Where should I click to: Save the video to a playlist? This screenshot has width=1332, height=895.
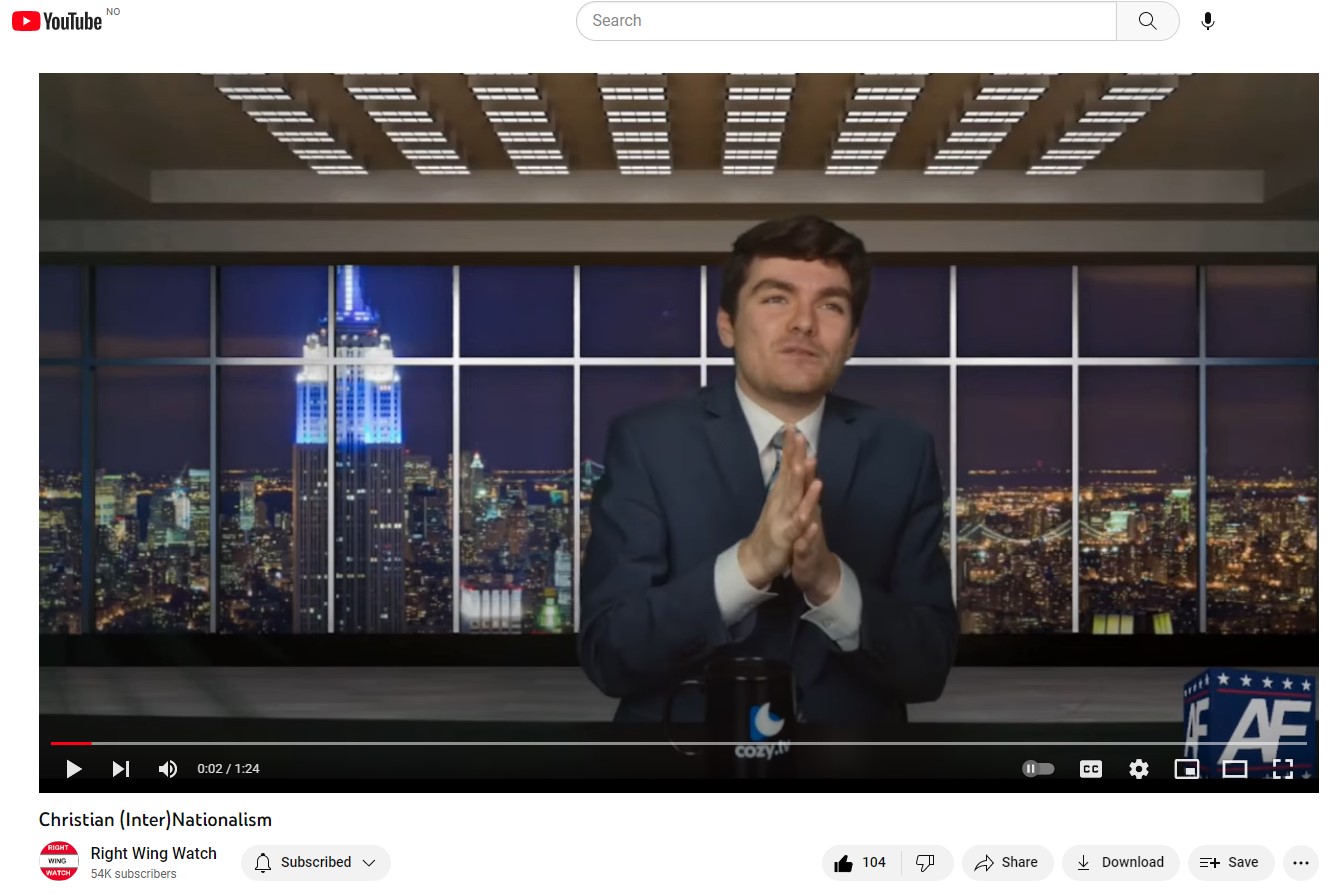click(x=1230, y=862)
